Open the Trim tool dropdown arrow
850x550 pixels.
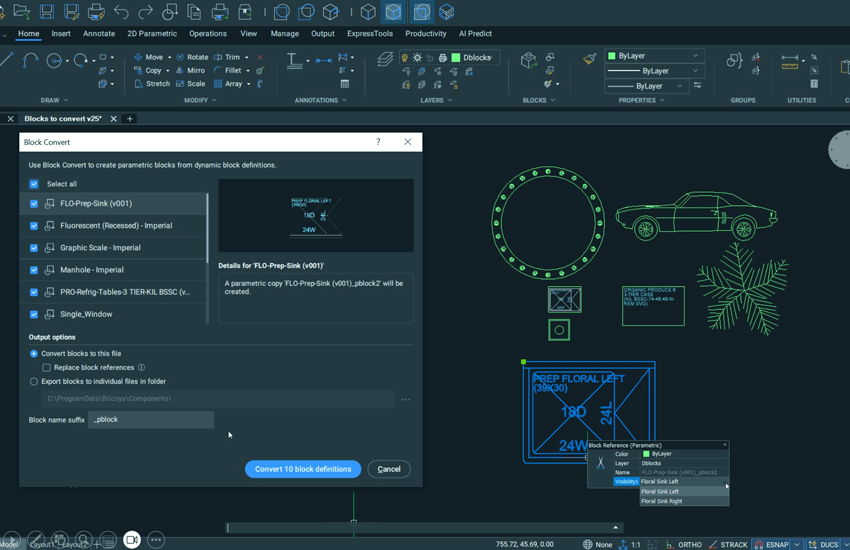pyautogui.click(x=247, y=57)
